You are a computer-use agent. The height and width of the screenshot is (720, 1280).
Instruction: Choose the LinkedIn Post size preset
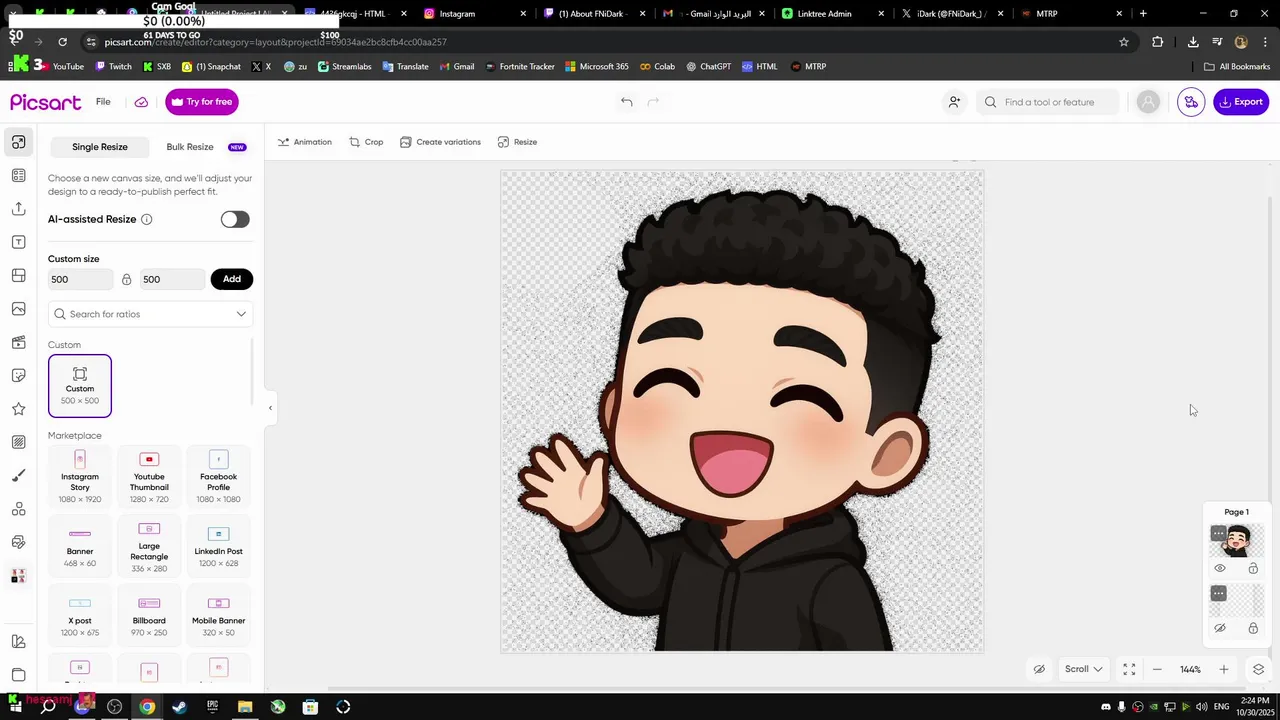(218, 545)
